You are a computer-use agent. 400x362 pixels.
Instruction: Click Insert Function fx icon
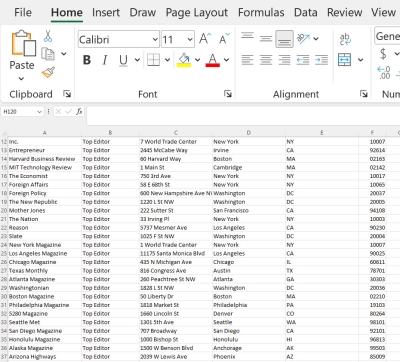point(79,111)
